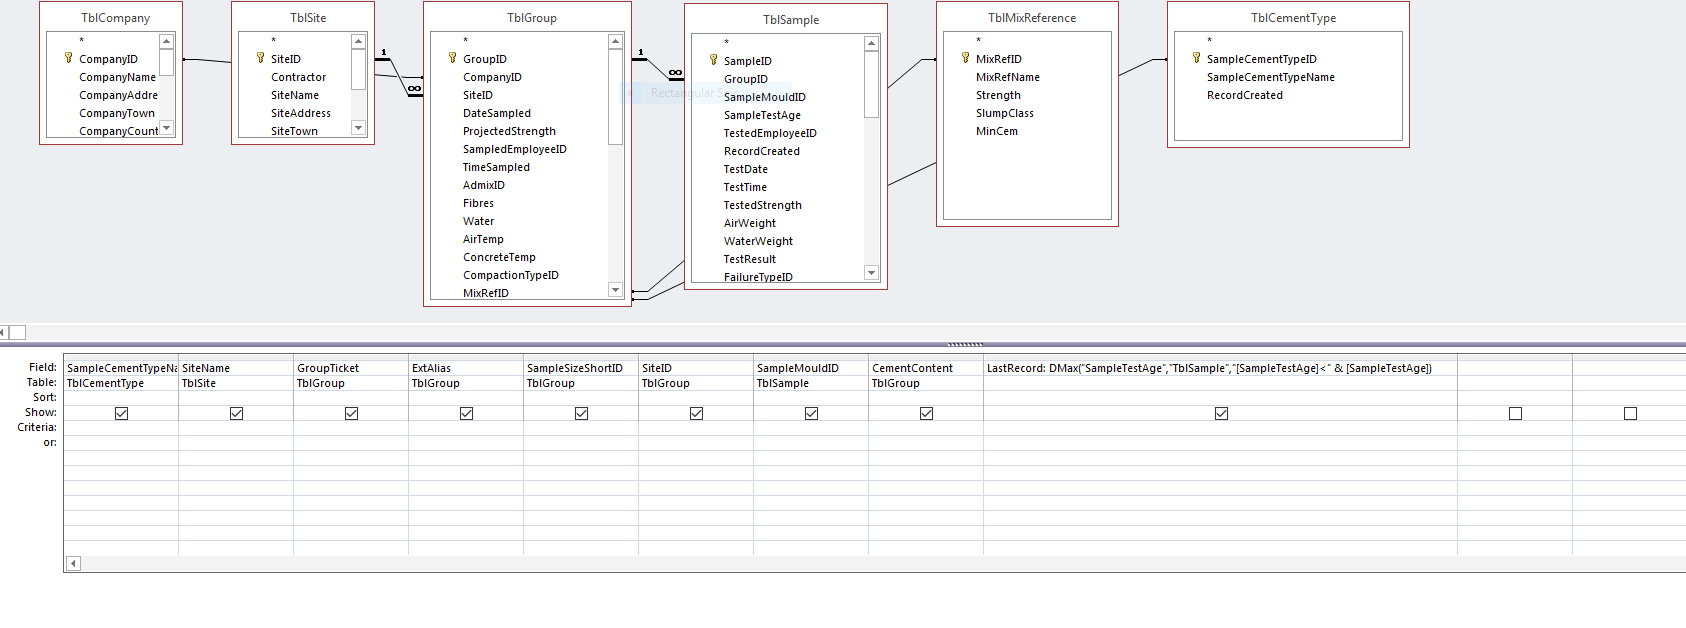Select the TestedStrength field in TblSample
1686x628 pixels.
tap(762, 205)
